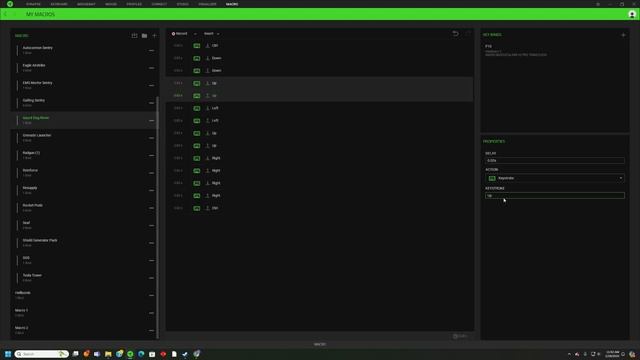This screenshot has width=640, height=360.
Task: Open options menu for Eagle Airstrike macro
Action: (x=151, y=68)
